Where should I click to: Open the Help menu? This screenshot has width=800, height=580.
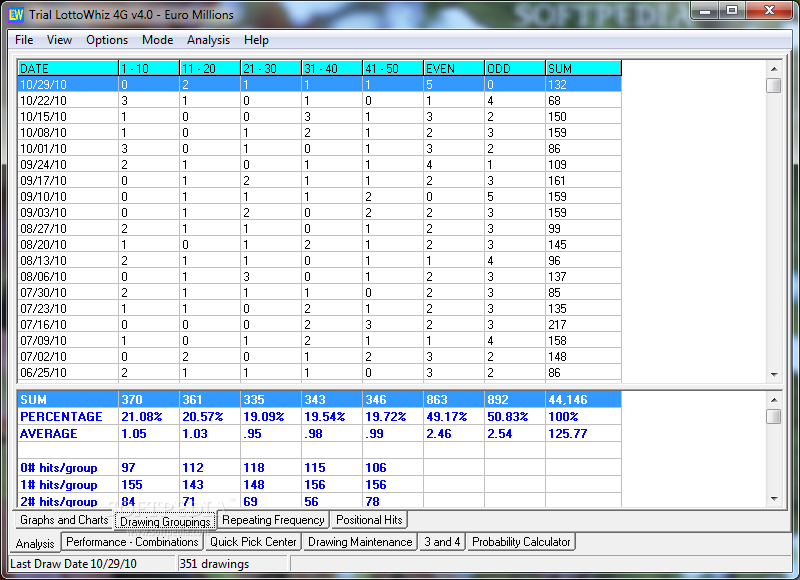[256, 40]
